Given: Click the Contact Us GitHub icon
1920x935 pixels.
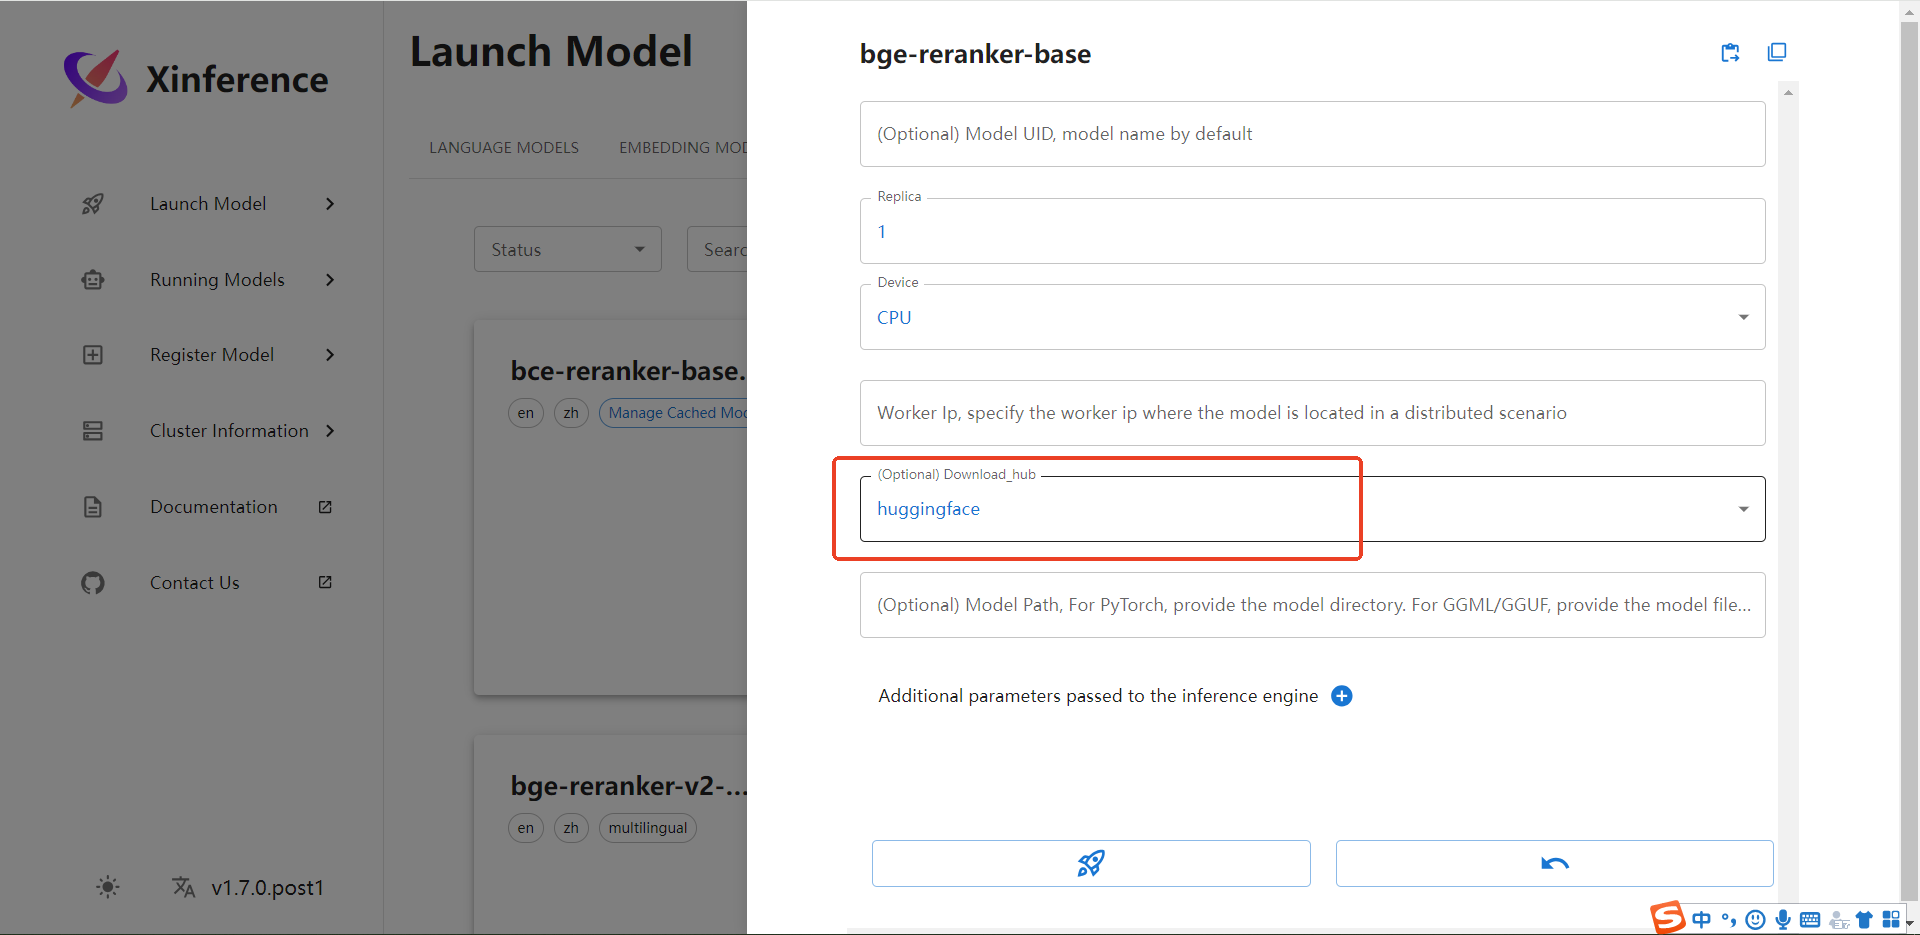Looking at the screenshot, I should [x=92, y=583].
